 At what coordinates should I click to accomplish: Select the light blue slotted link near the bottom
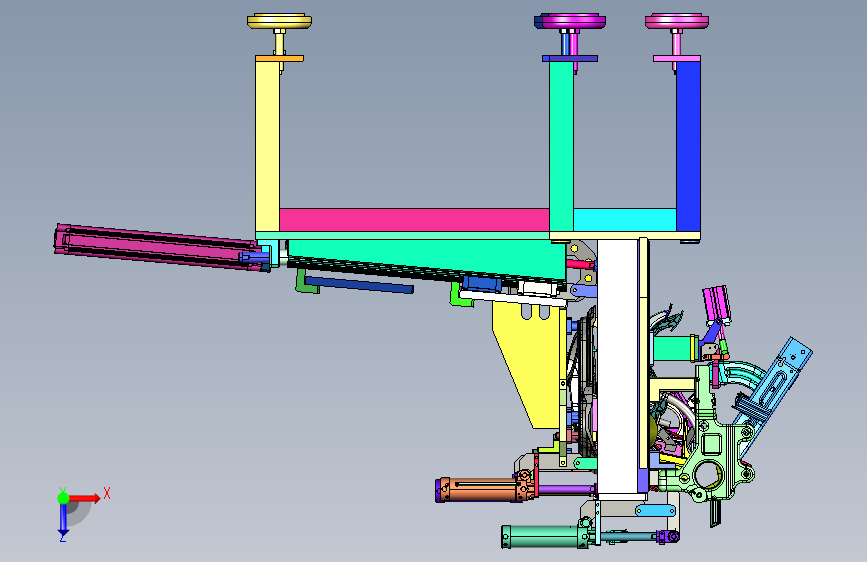click(655, 511)
